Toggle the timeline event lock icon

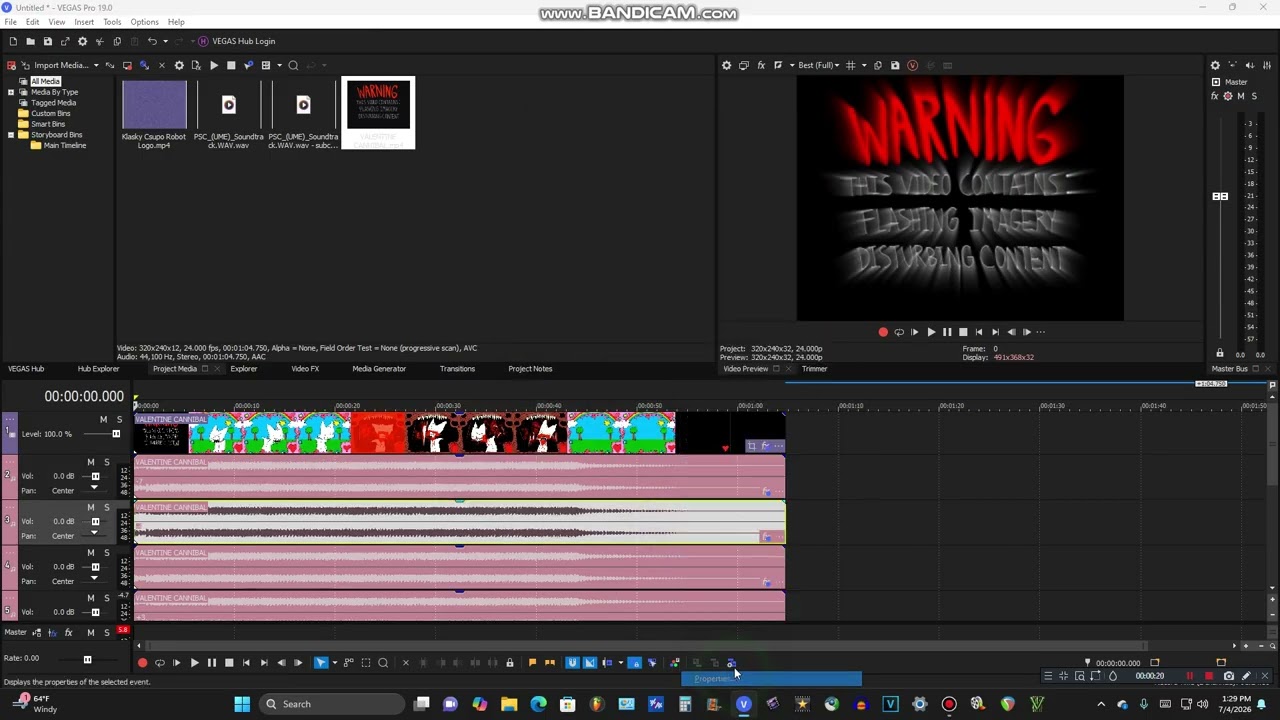click(510, 663)
